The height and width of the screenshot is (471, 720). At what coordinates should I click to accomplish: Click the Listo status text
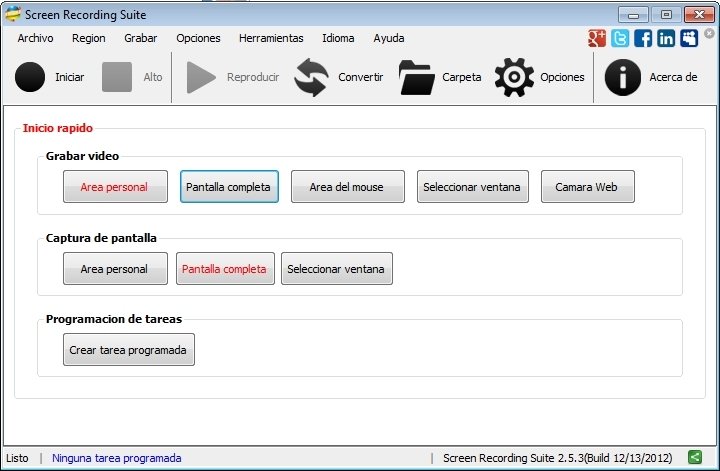tap(17, 458)
